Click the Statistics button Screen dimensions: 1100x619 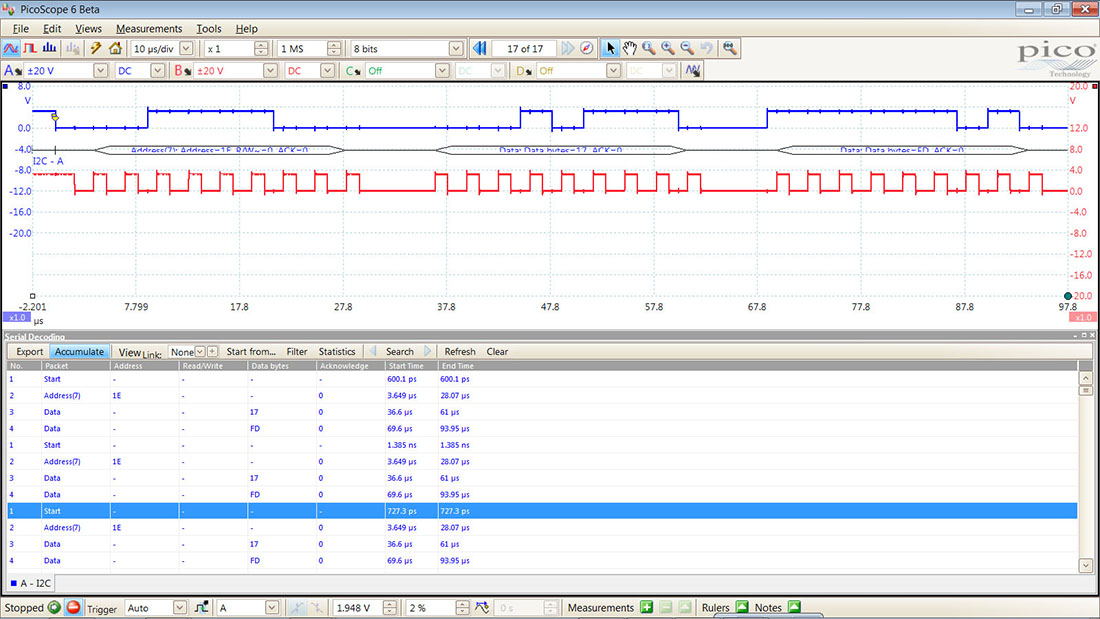(x=337, y=352)
